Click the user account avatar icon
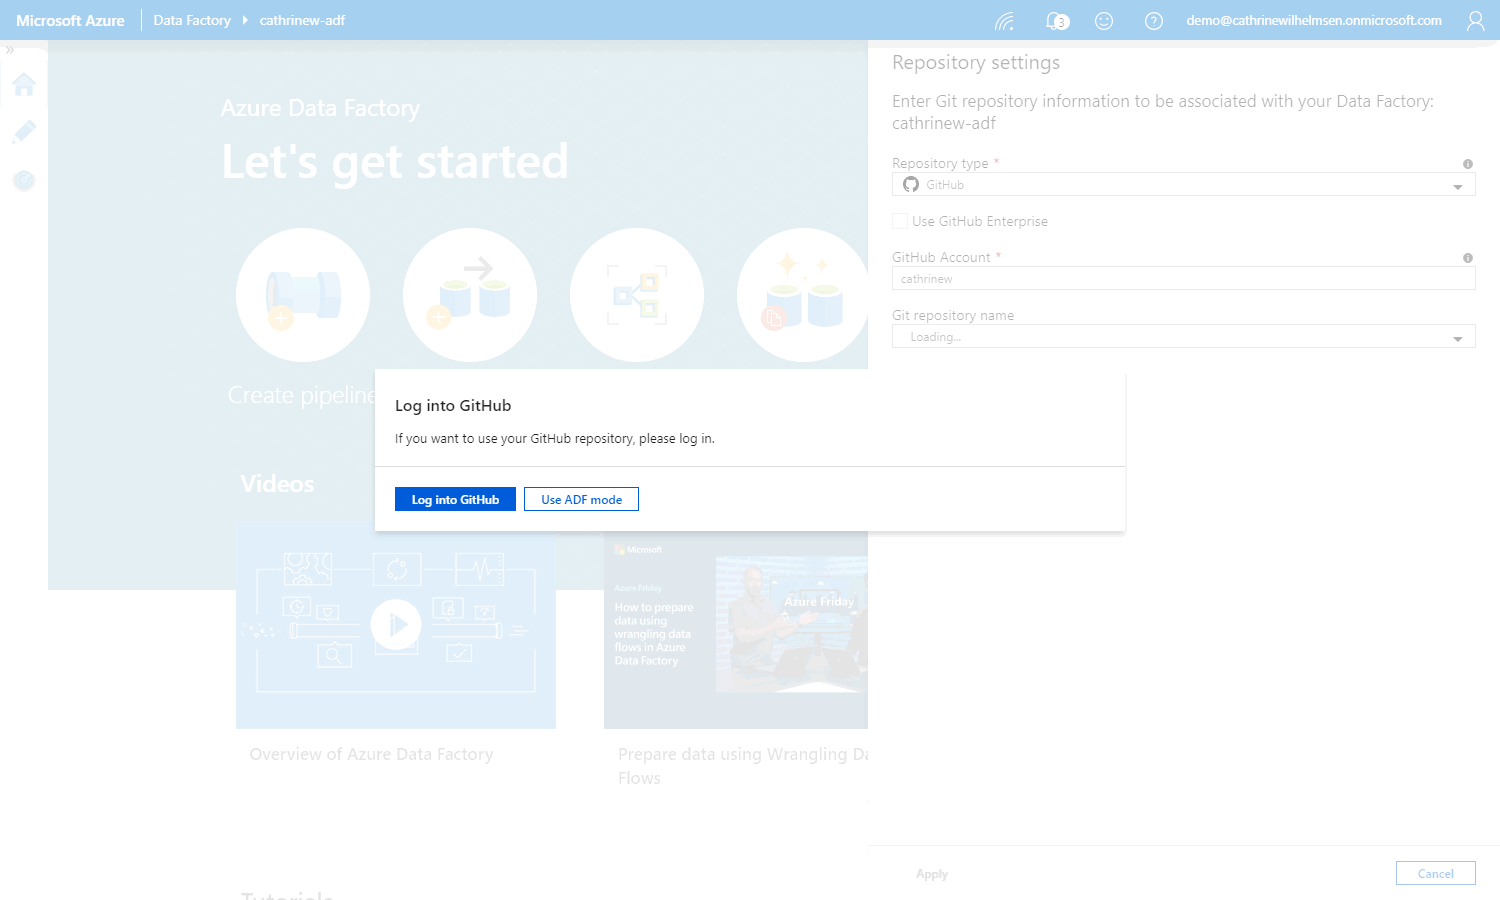 coord(1475,21)
